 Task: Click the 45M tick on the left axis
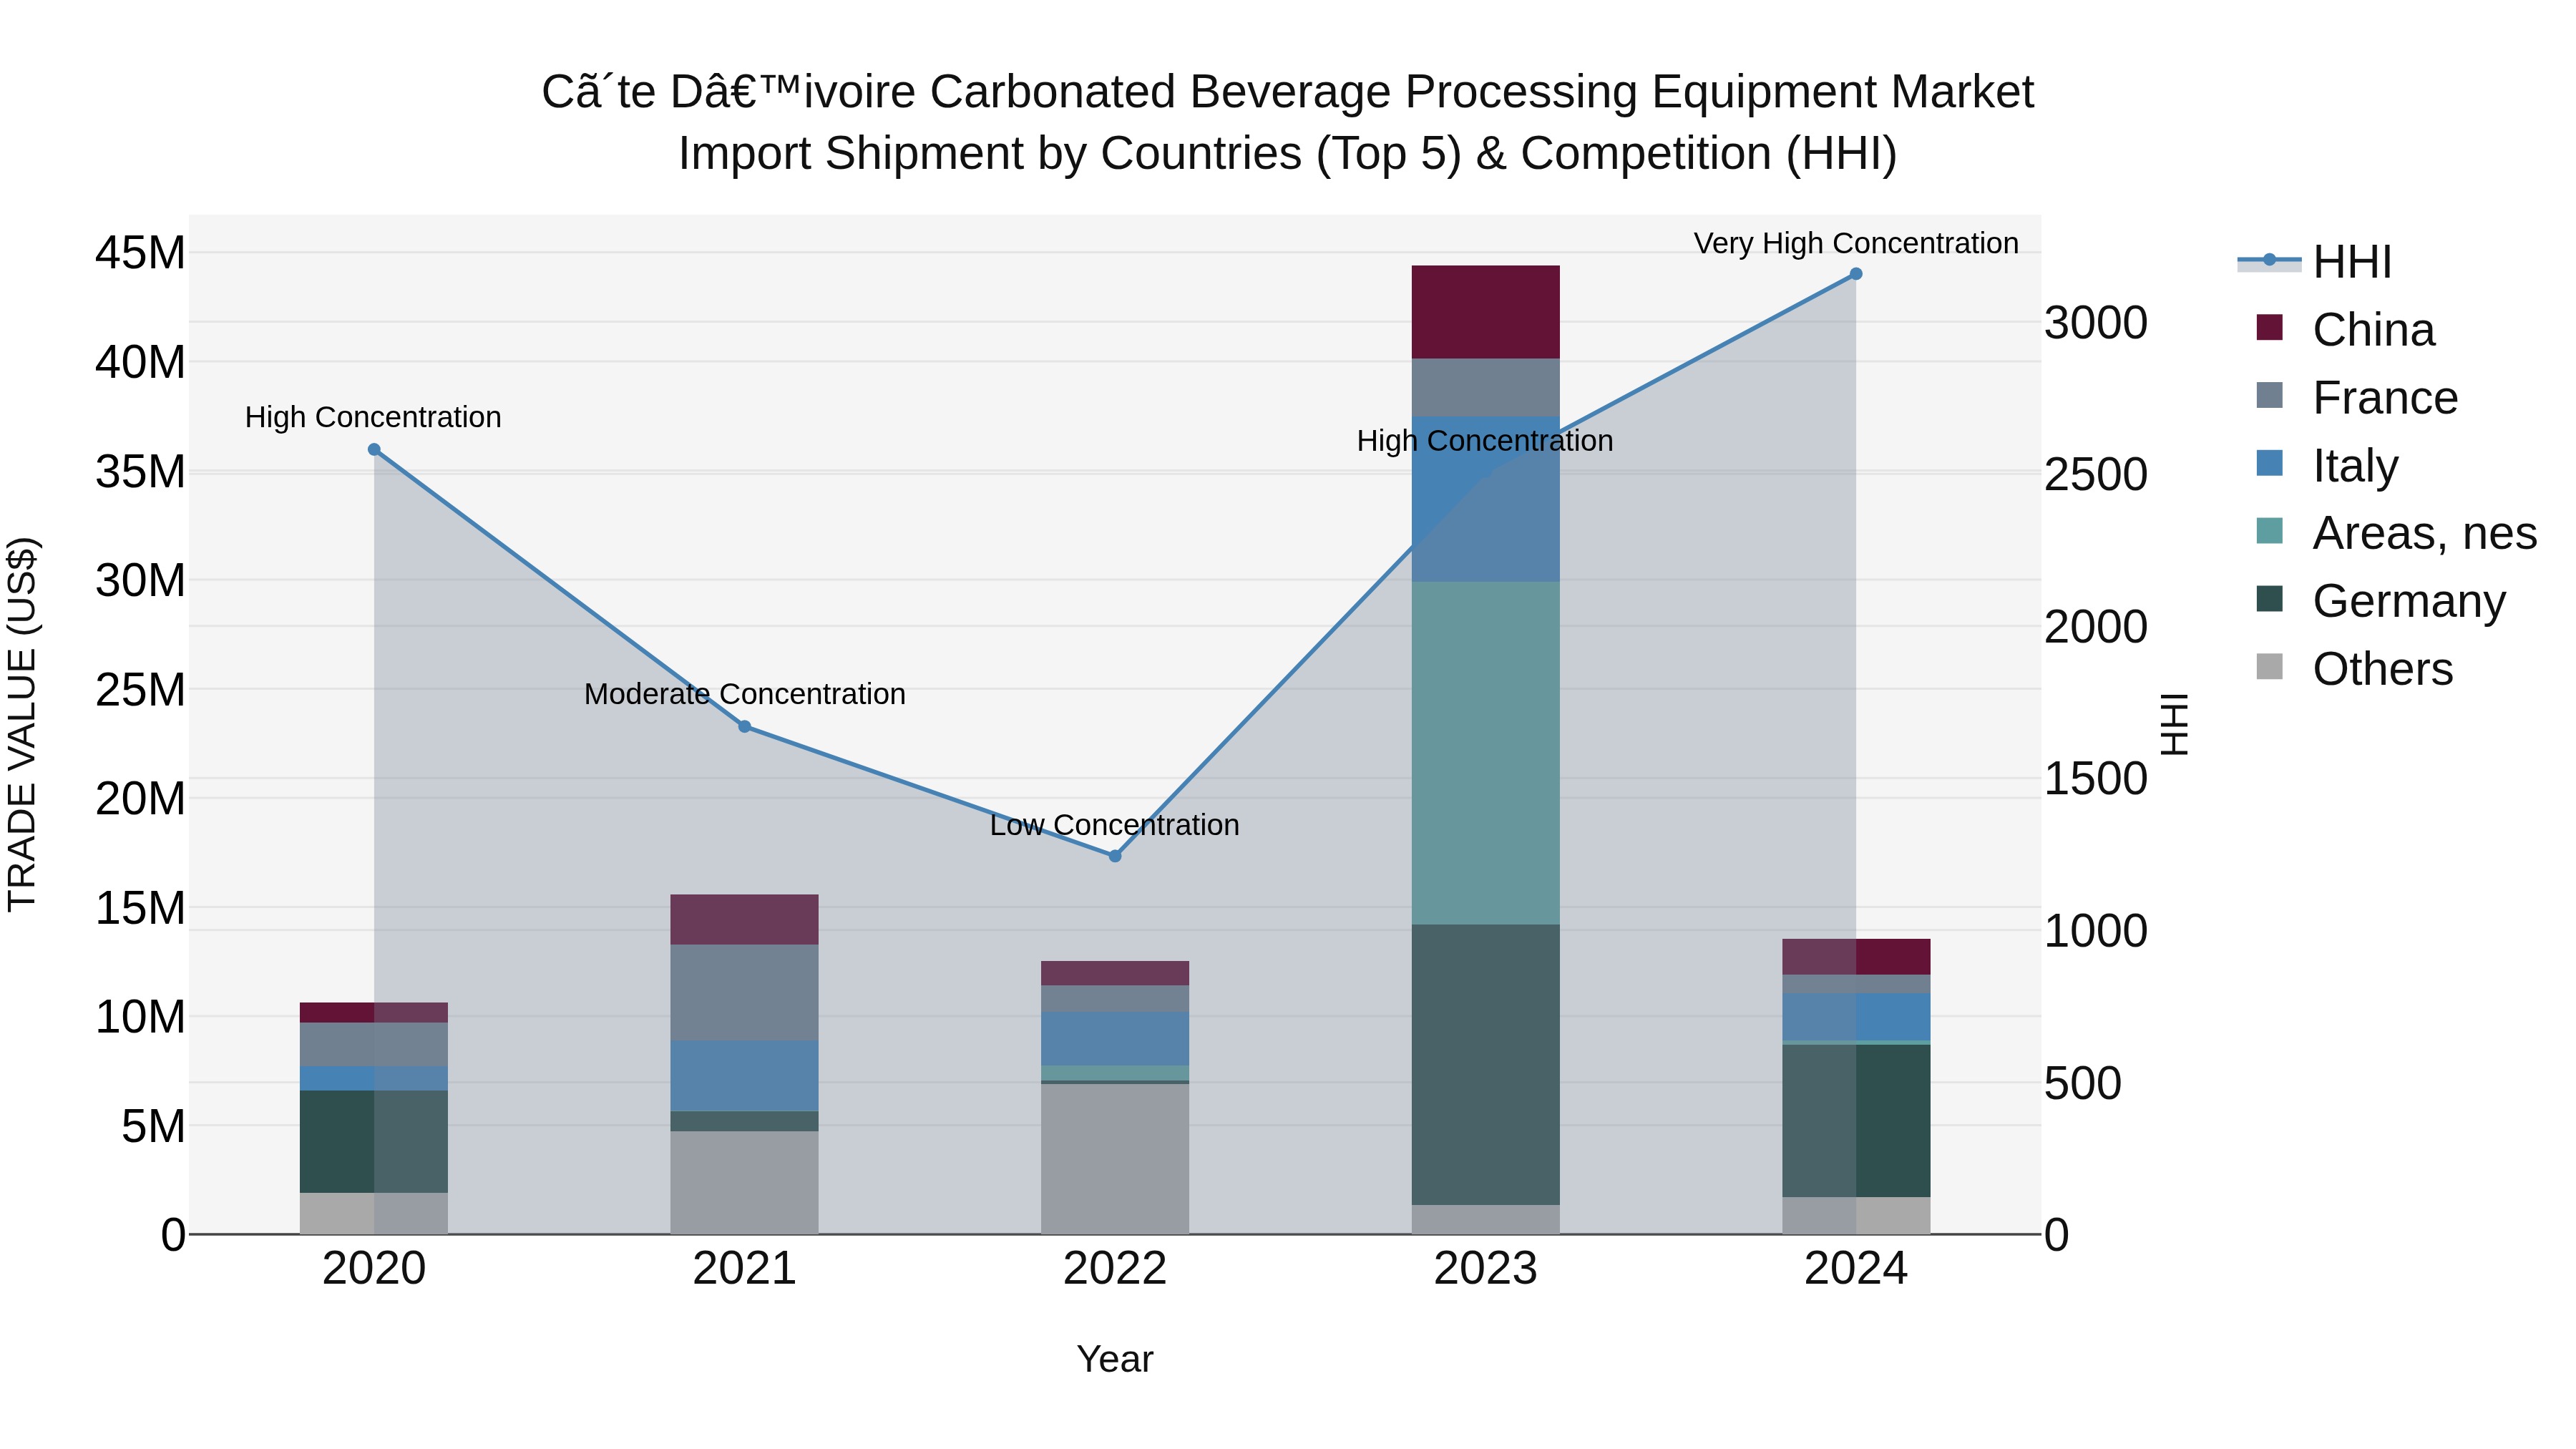140,253
